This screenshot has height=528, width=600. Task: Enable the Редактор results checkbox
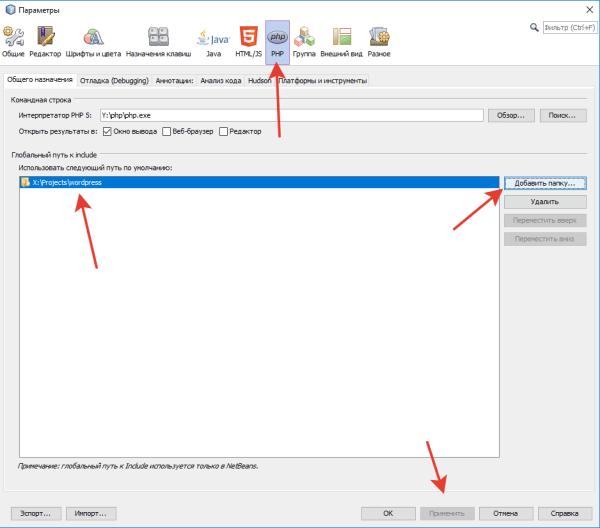(x=224, y=132)
